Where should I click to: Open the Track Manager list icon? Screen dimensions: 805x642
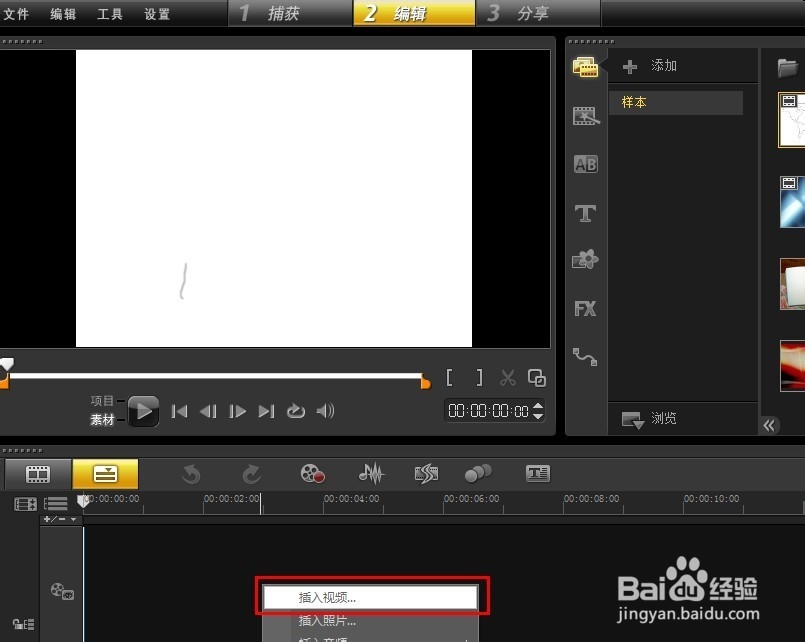[x=55, y=504]
